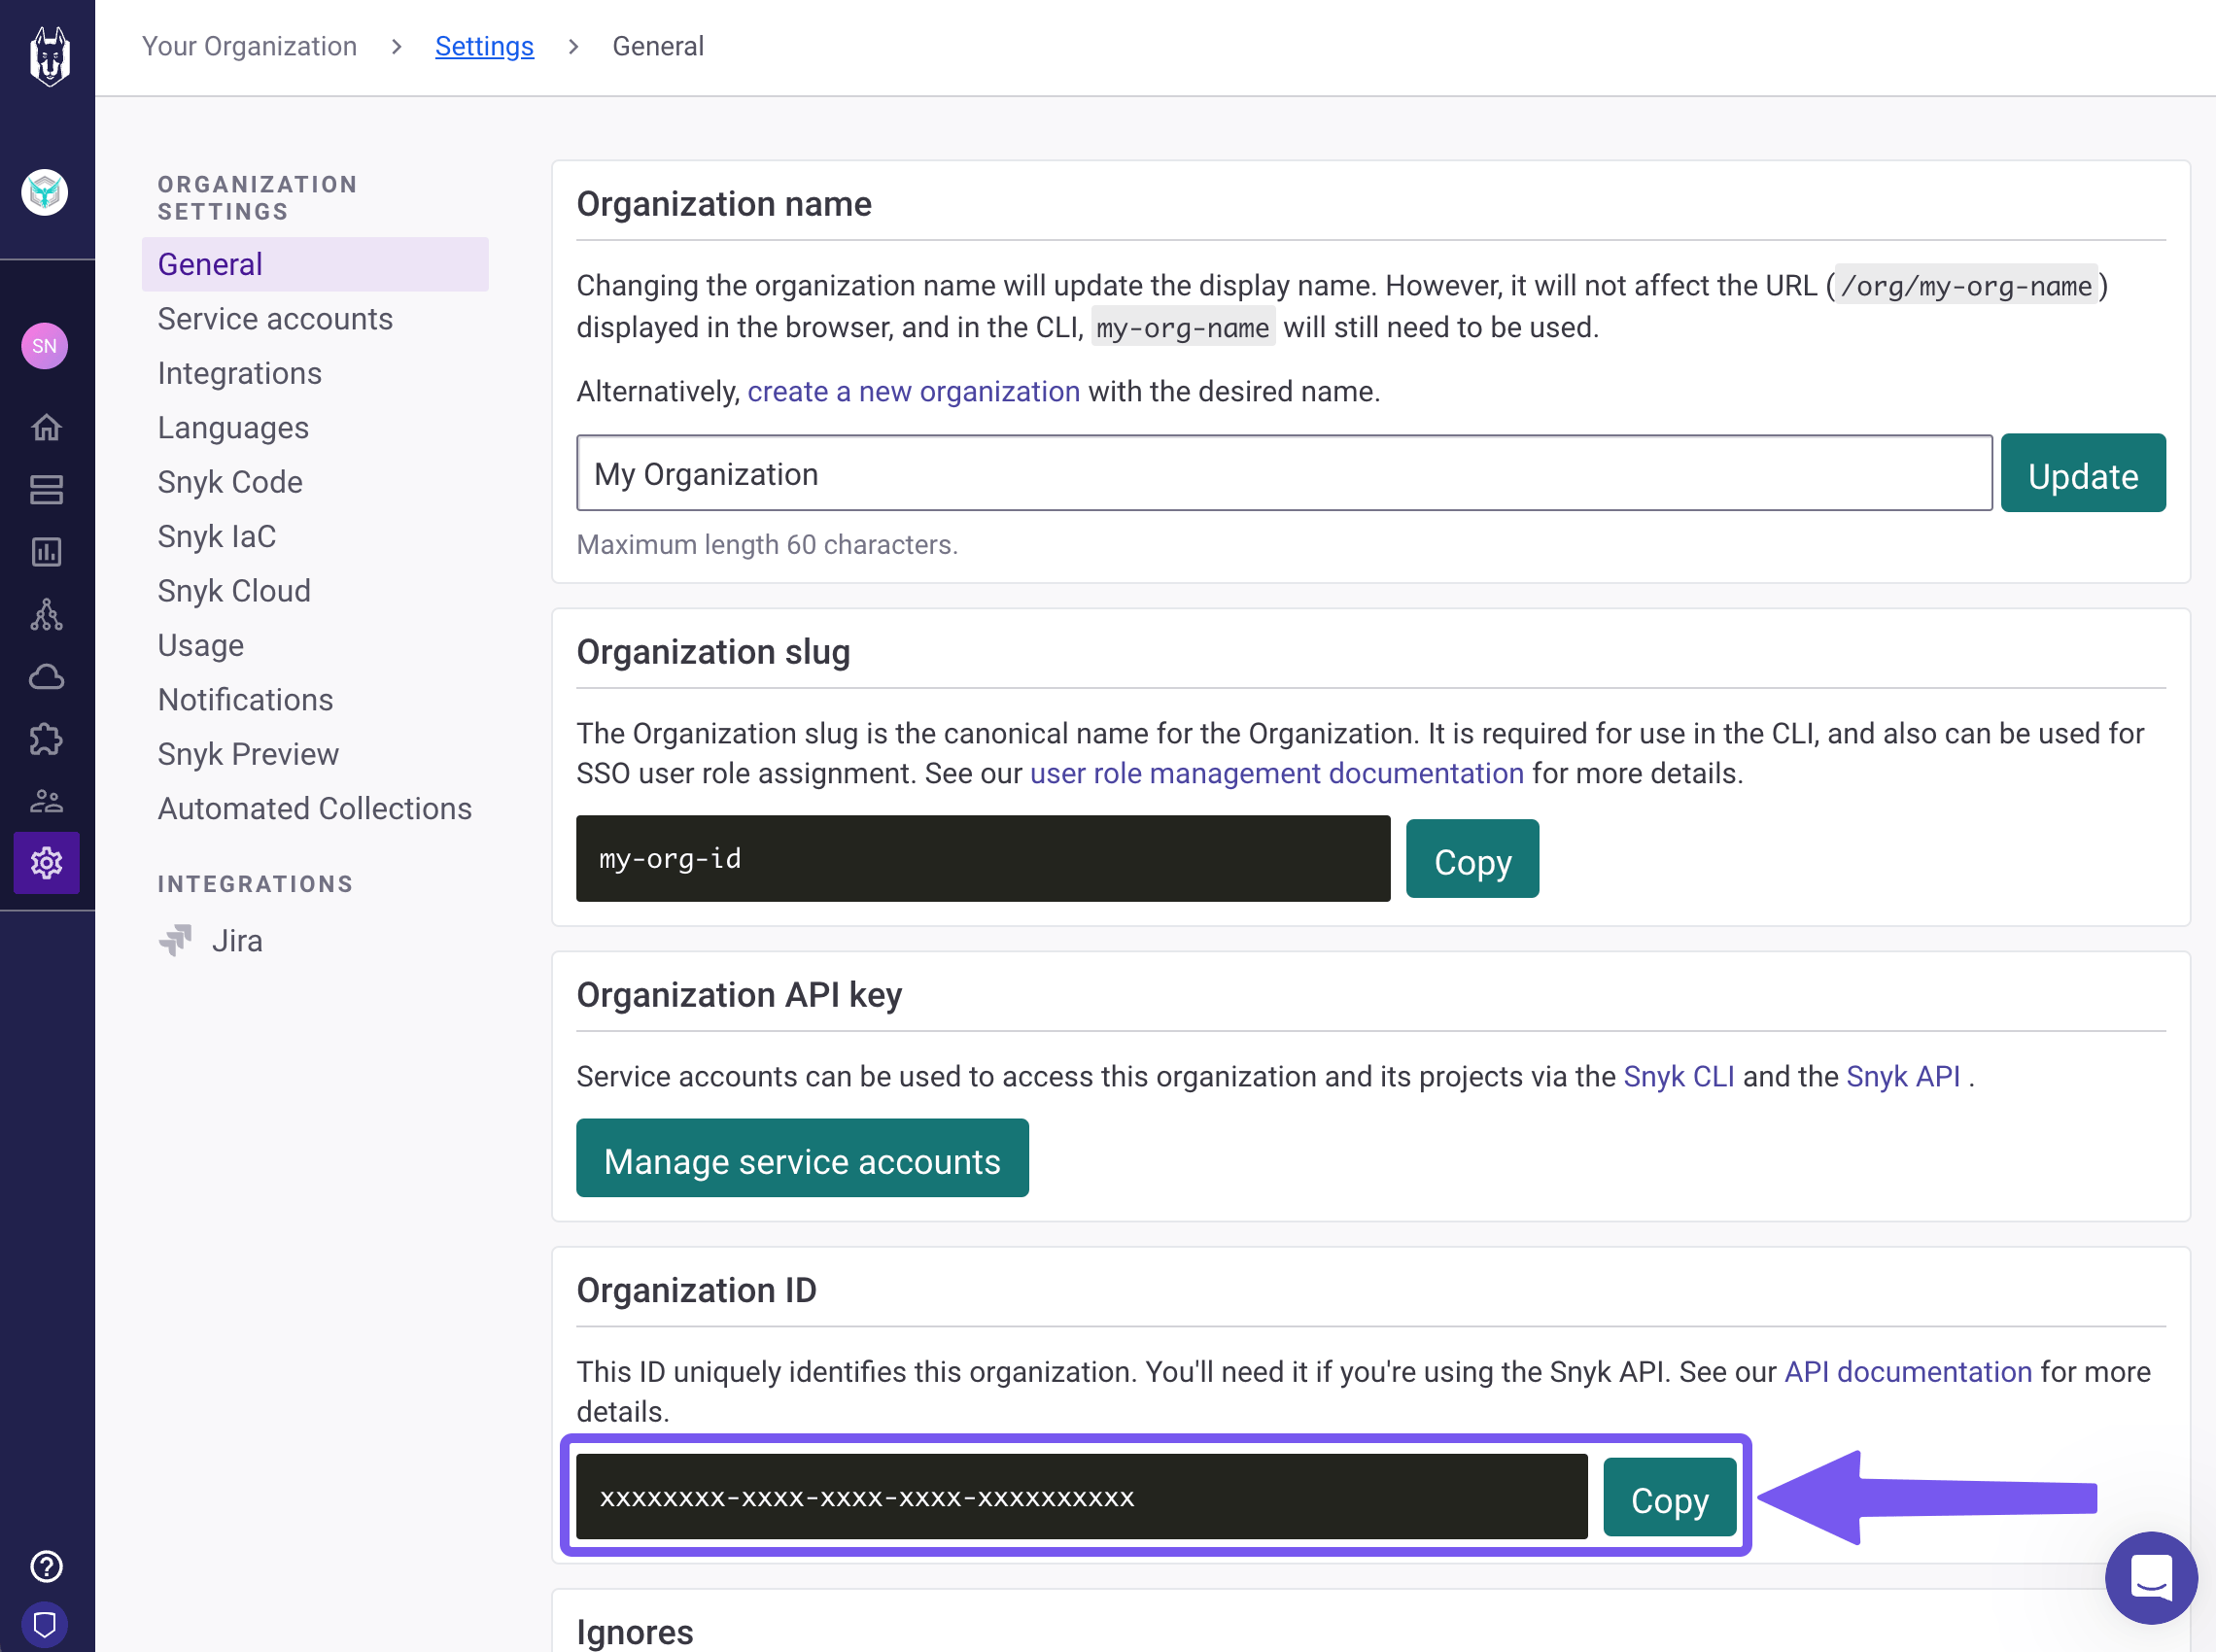
Task: Go to the Dashboard home icon
Action: (x=46, y=428)
